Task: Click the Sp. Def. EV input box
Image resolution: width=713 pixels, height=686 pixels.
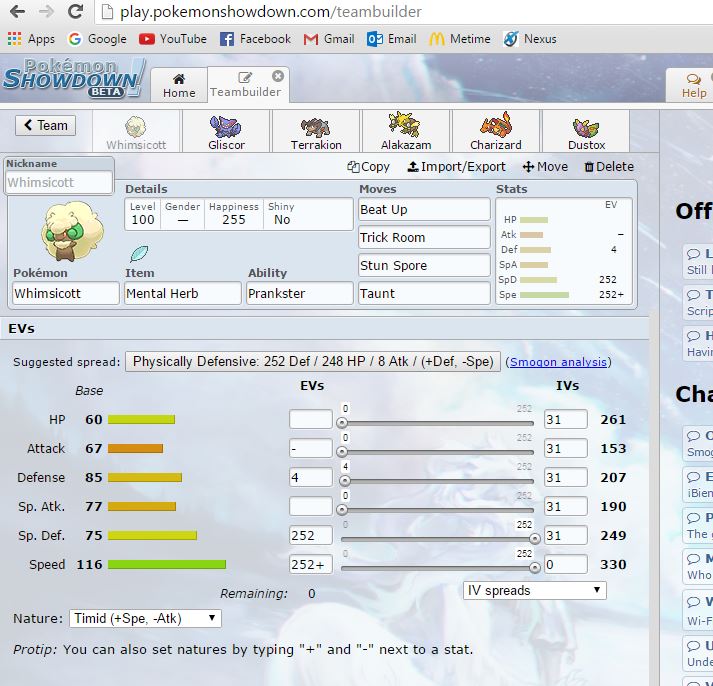Action: (x=311, y=535)
